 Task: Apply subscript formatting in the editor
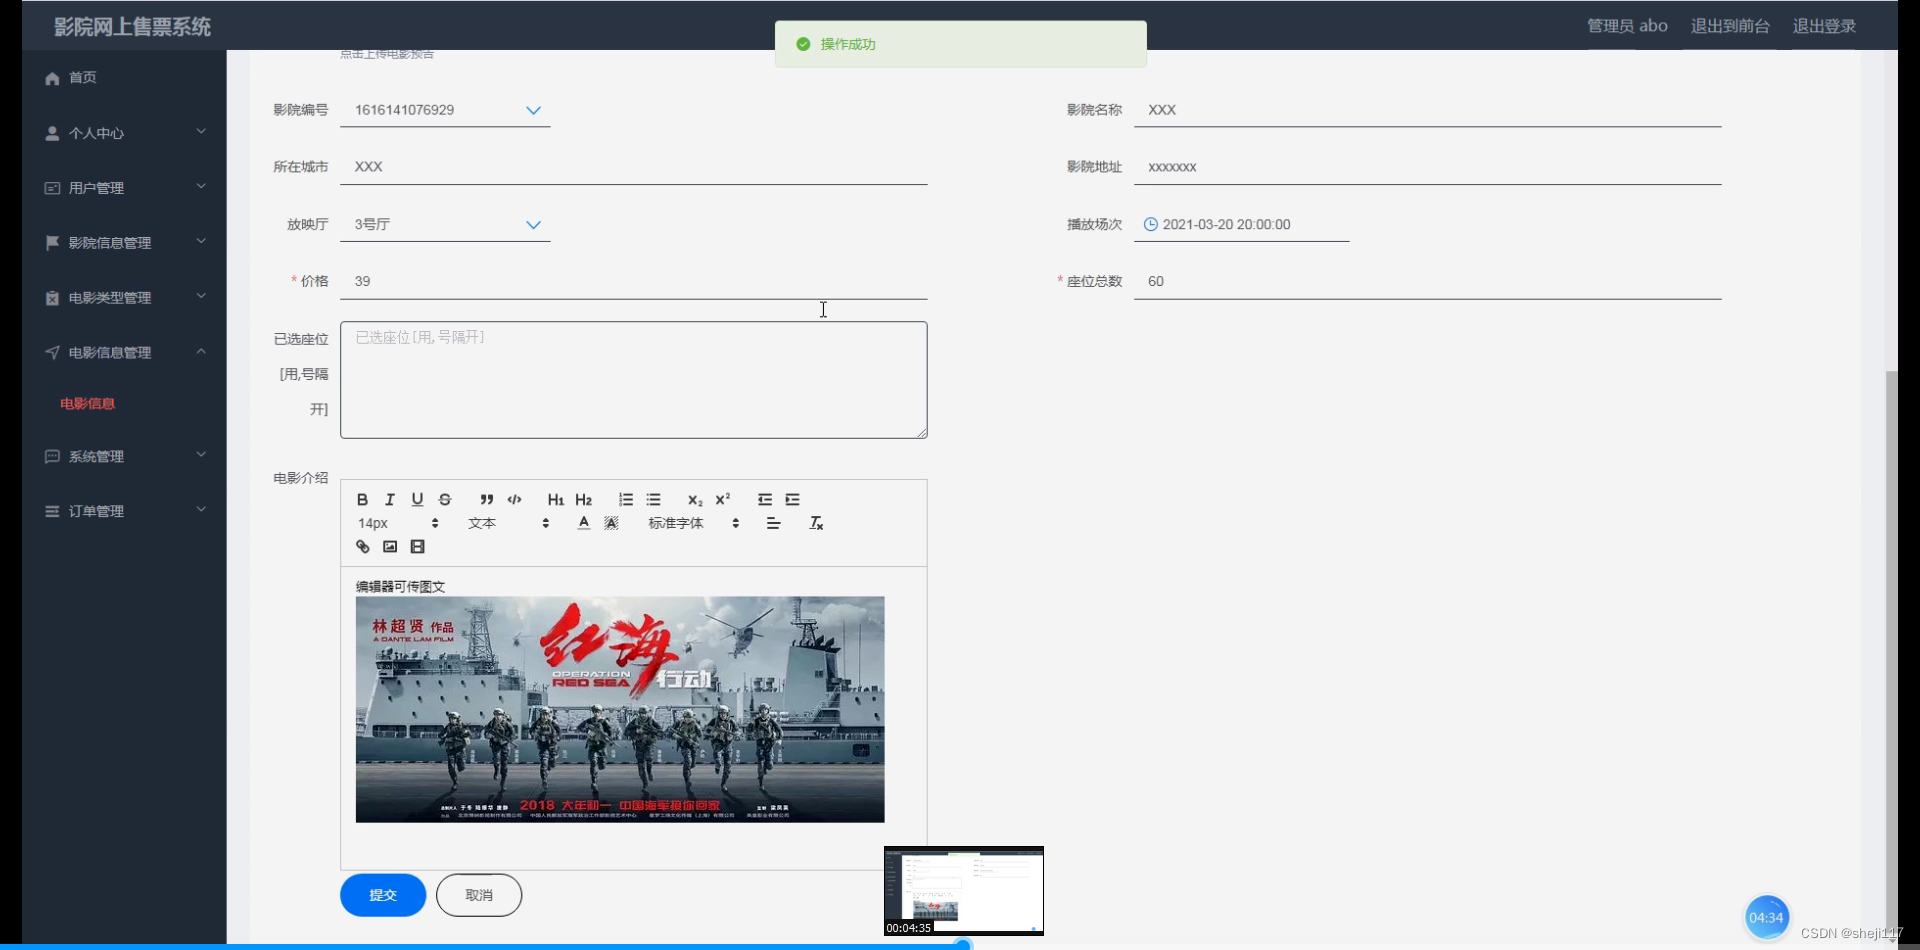coord(695,500)
